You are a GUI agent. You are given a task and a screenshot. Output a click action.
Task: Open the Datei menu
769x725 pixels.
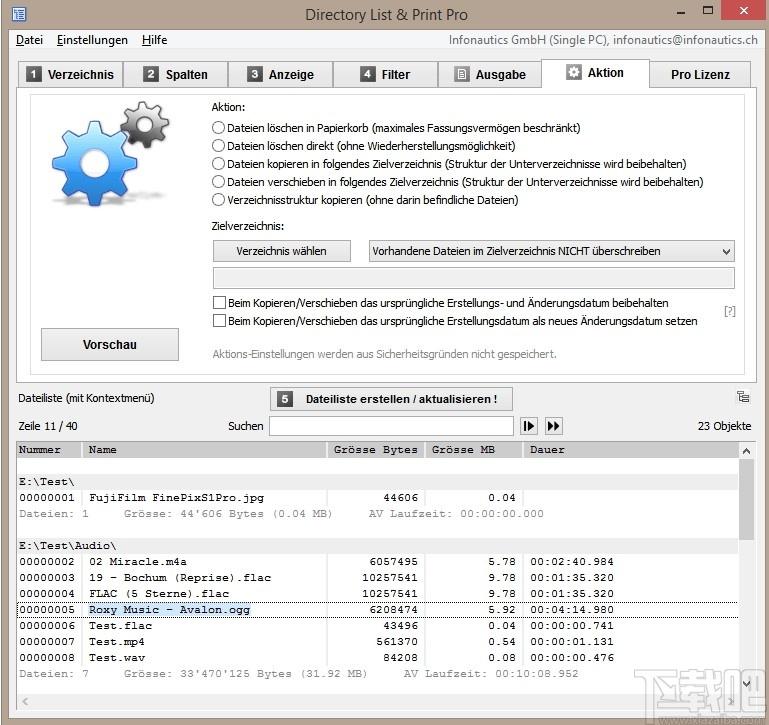coord(29,40)
